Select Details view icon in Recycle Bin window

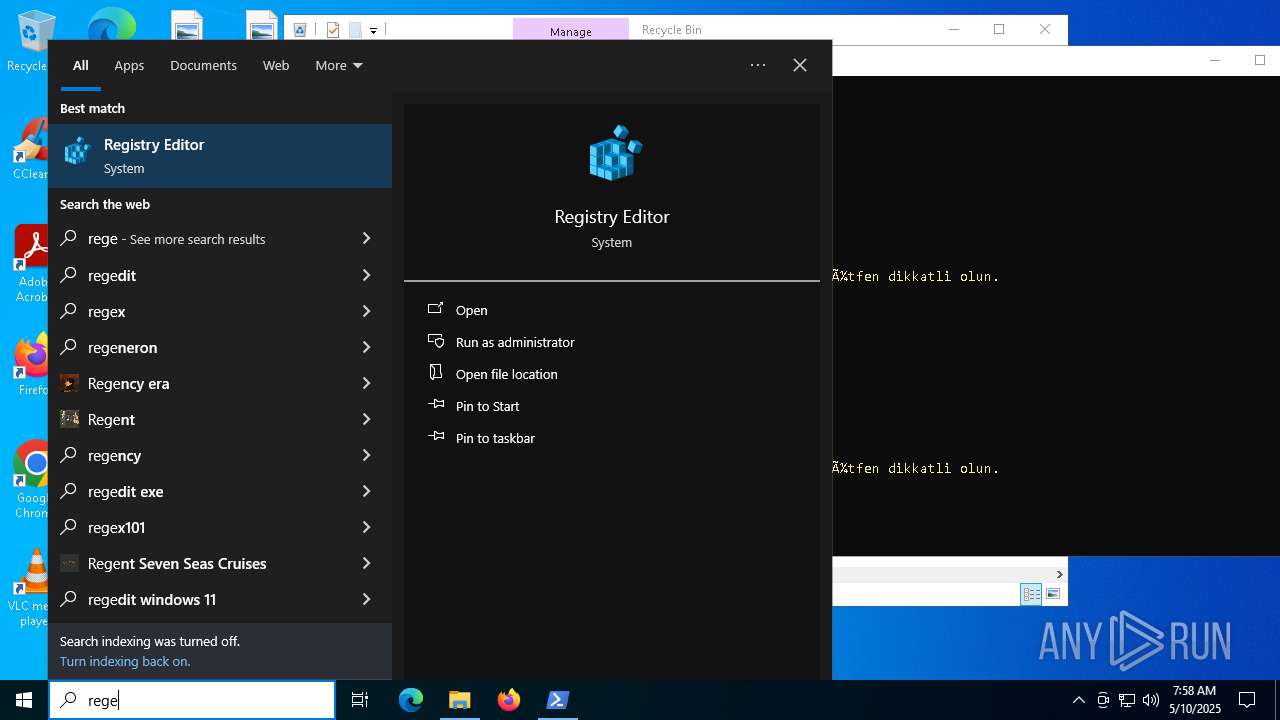[x=1031, y=594]
